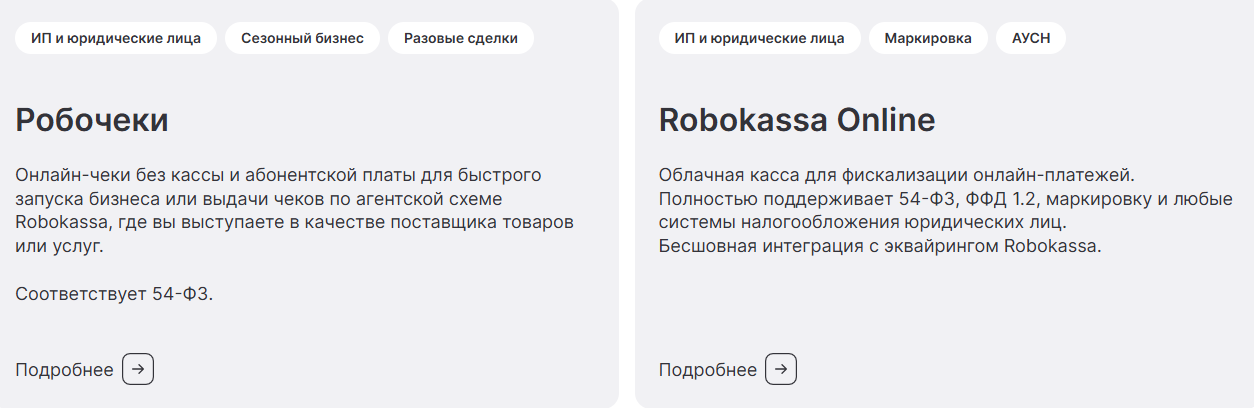Choose the Разовые сделки tag
The image size is (1254, 408).
[461, 39]
